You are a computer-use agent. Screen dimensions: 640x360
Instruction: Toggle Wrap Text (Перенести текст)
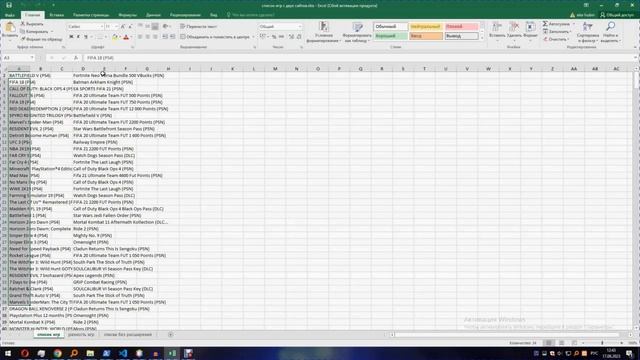(198, 27)
